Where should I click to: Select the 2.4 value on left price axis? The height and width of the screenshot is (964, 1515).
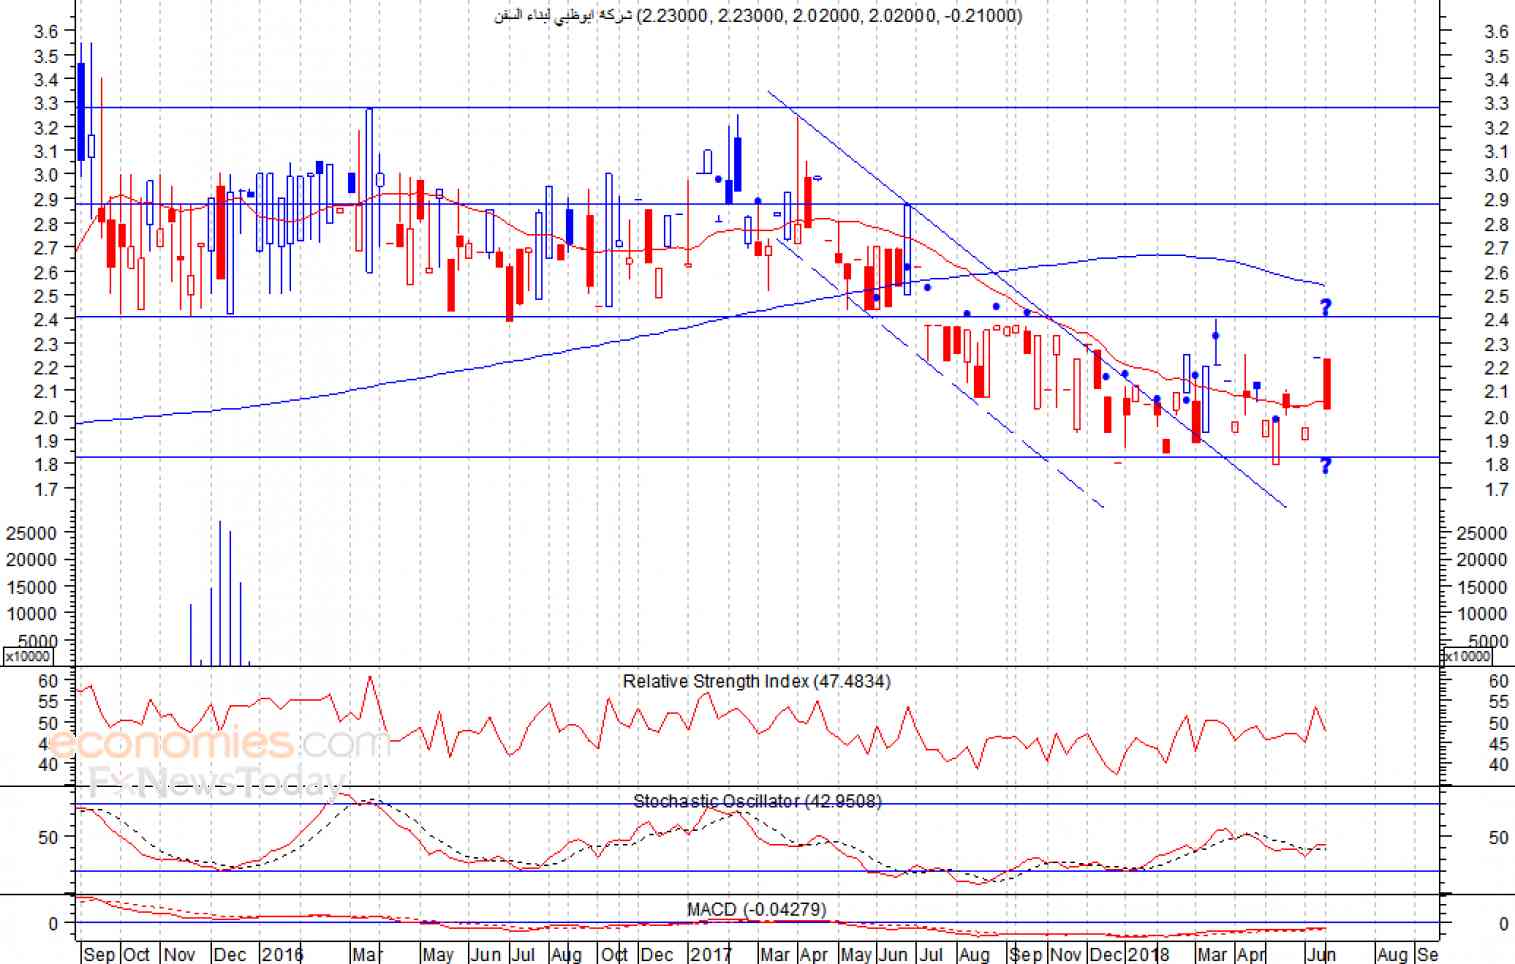click(x=46, y=319)
